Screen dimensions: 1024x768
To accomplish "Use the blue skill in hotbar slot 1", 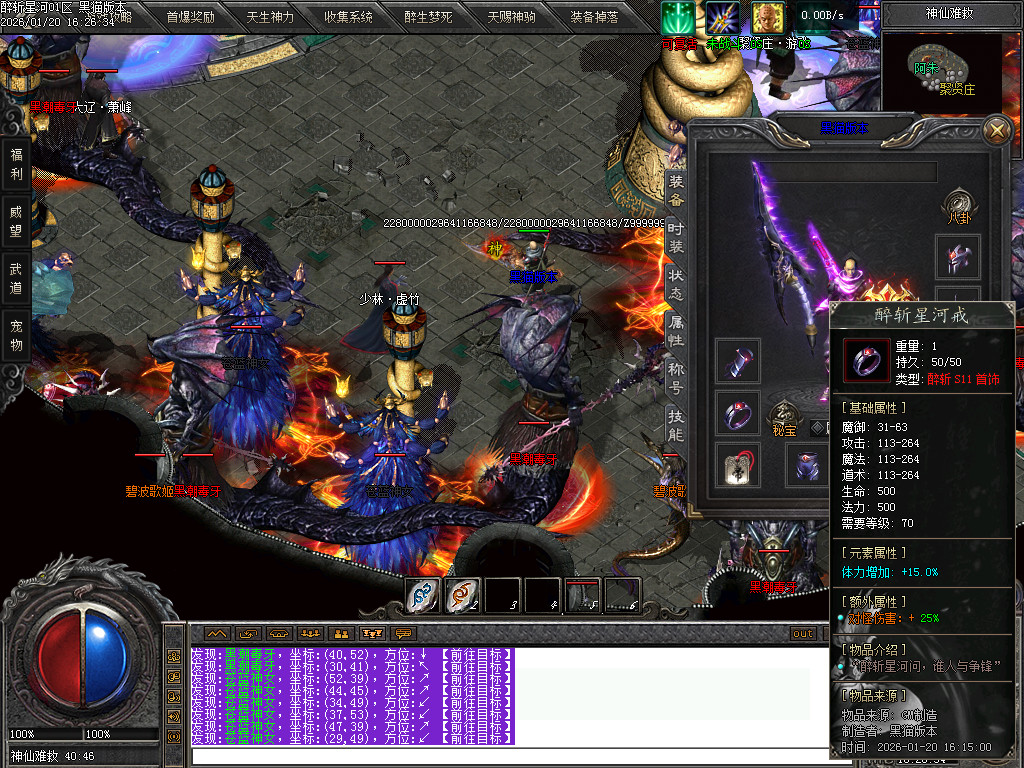I will click(423, 596).
